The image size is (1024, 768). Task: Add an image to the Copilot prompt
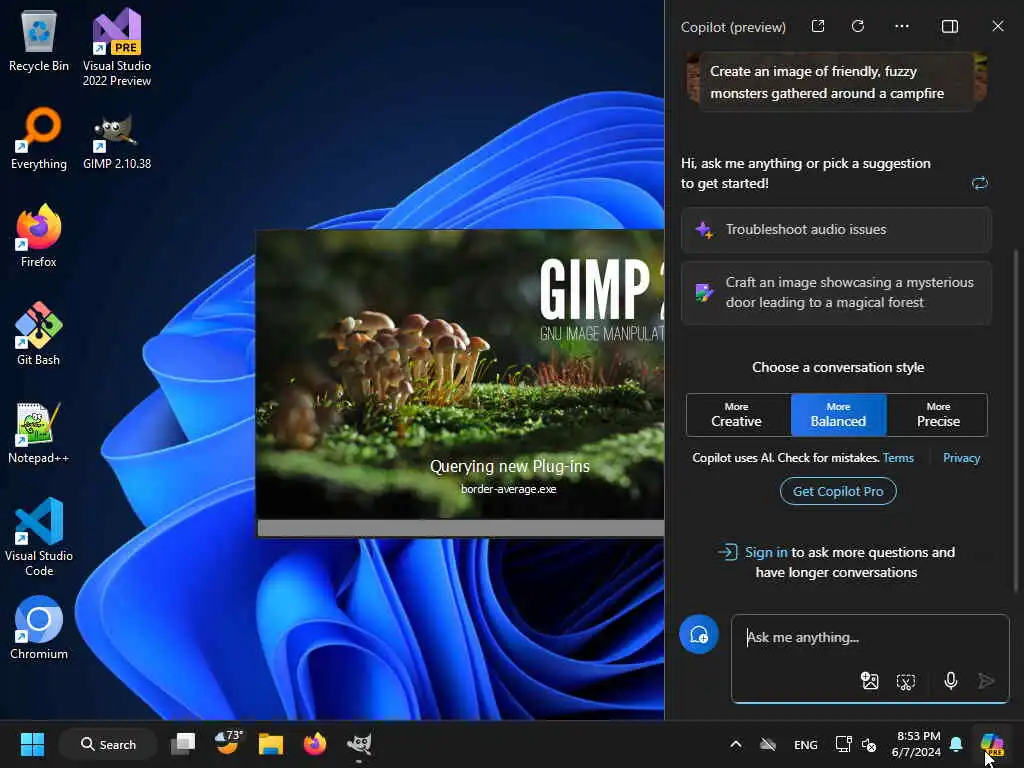point(869,681)
